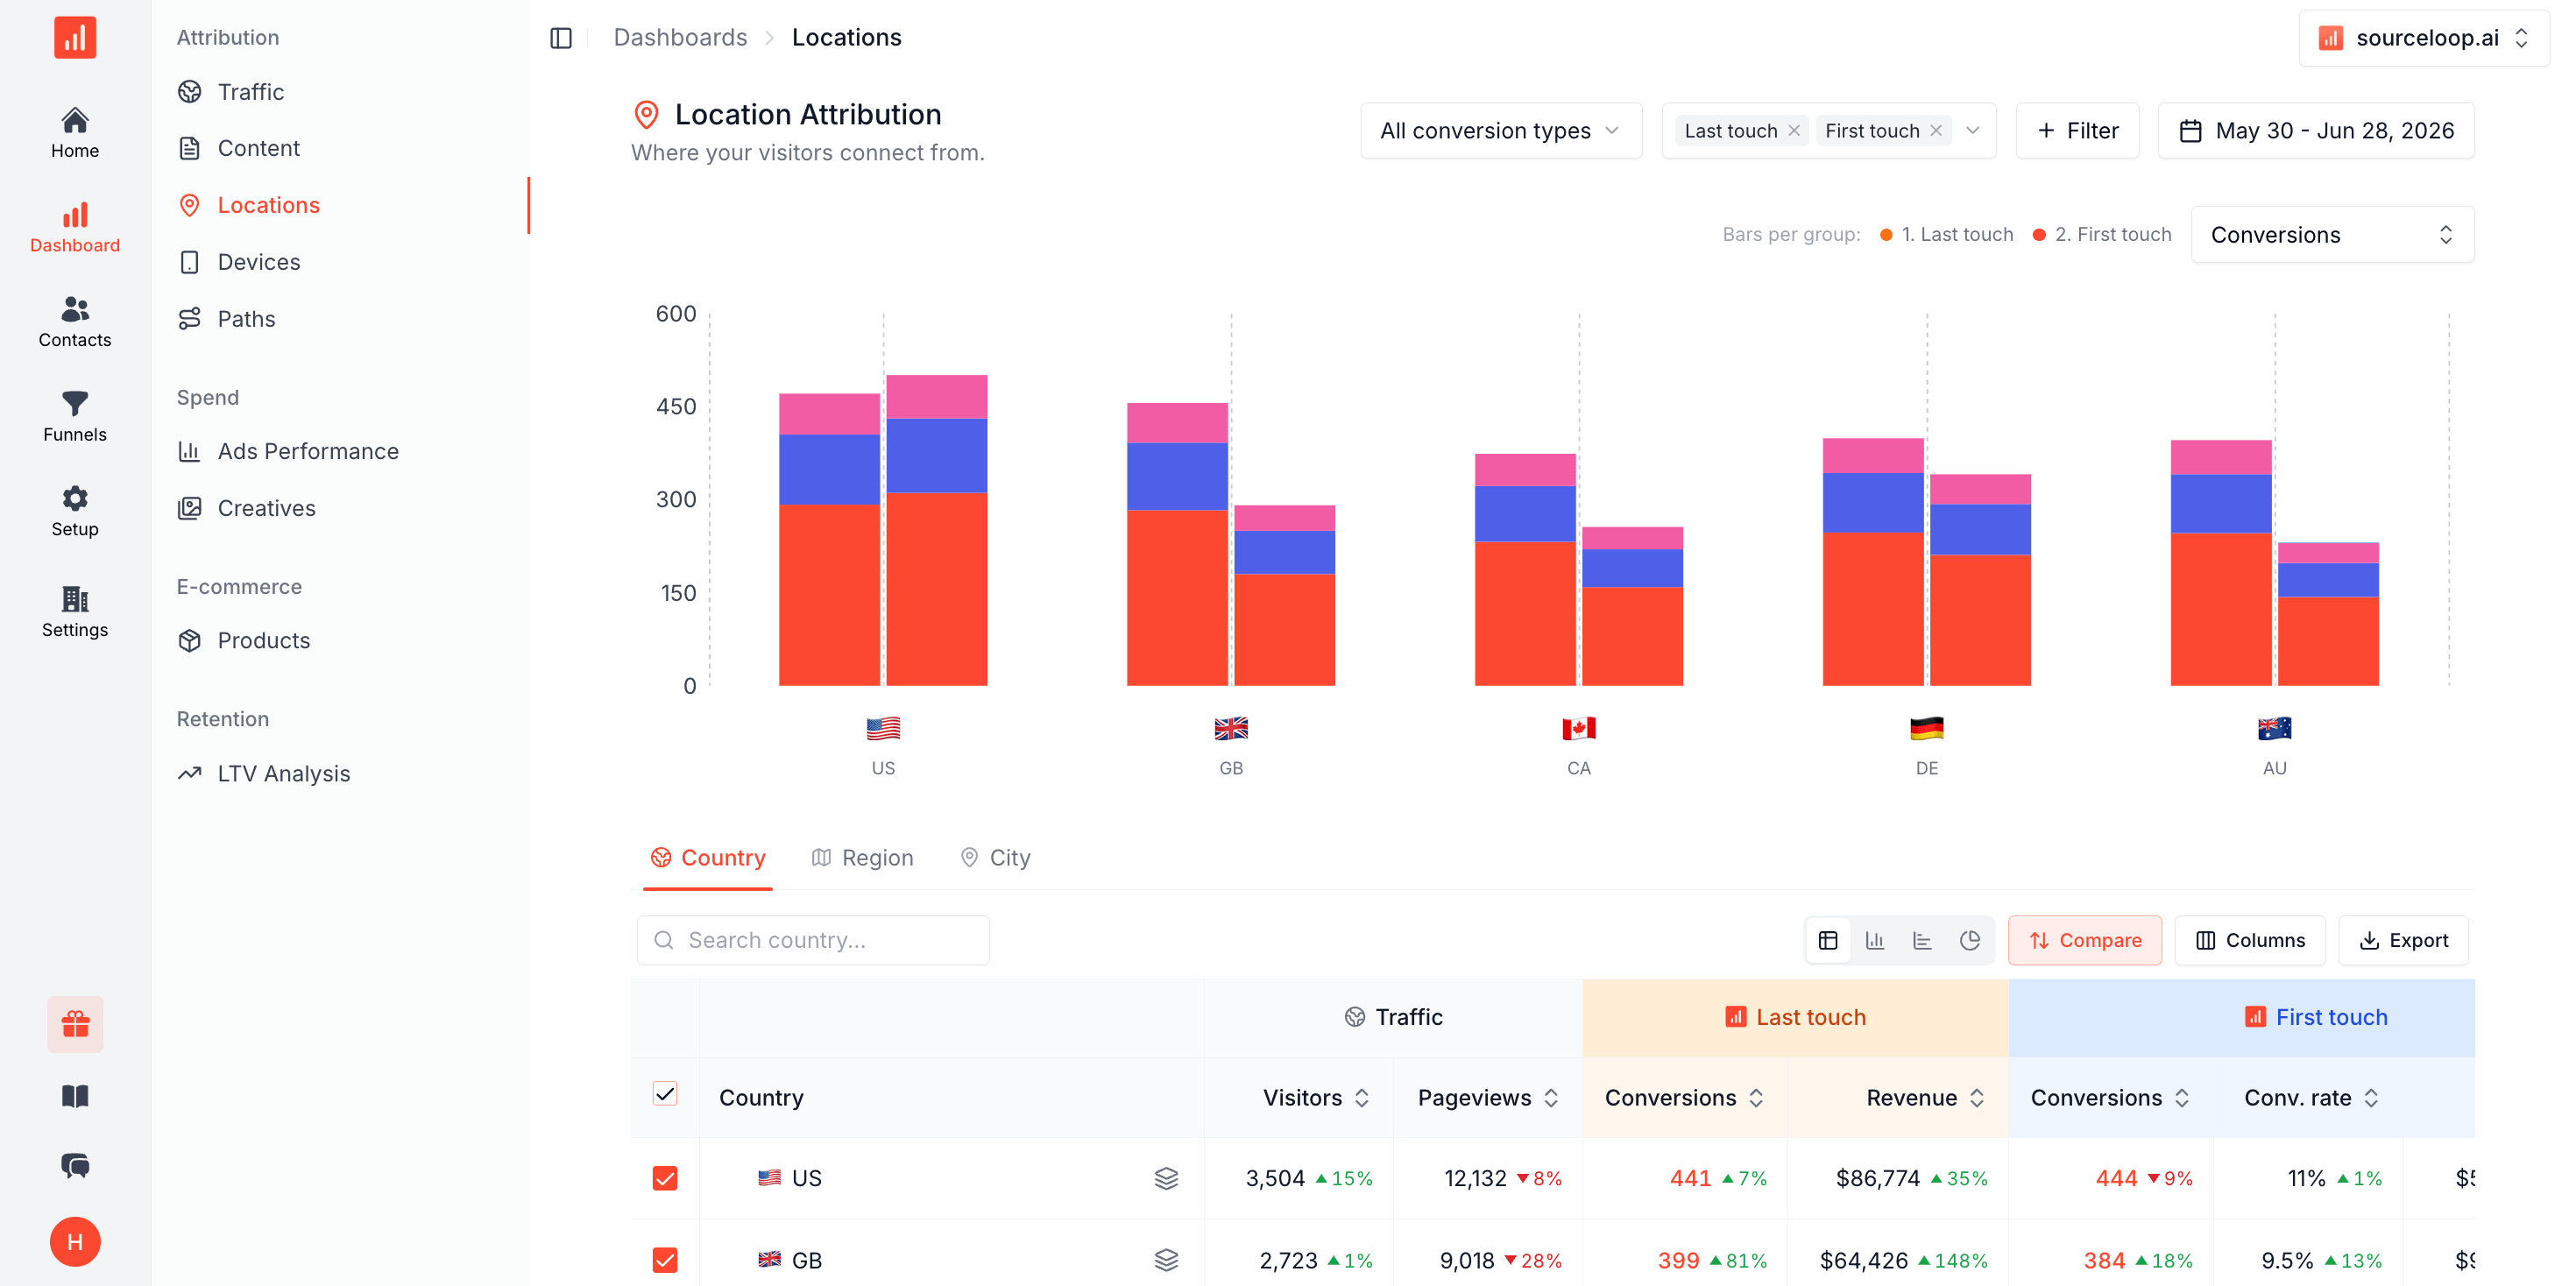Switch to vertical bar chart view
The width and height of the screenshot is (2576, 1286).
pos(1875,940)
